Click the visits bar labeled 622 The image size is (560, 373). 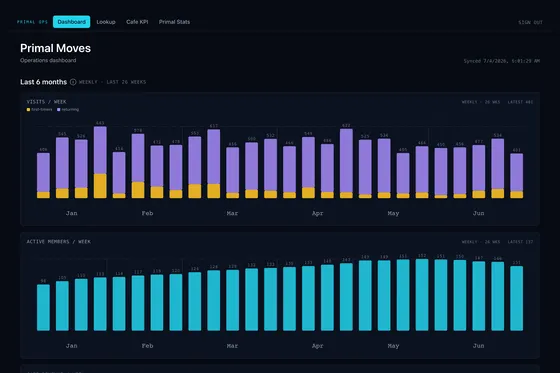click(346, 164)
